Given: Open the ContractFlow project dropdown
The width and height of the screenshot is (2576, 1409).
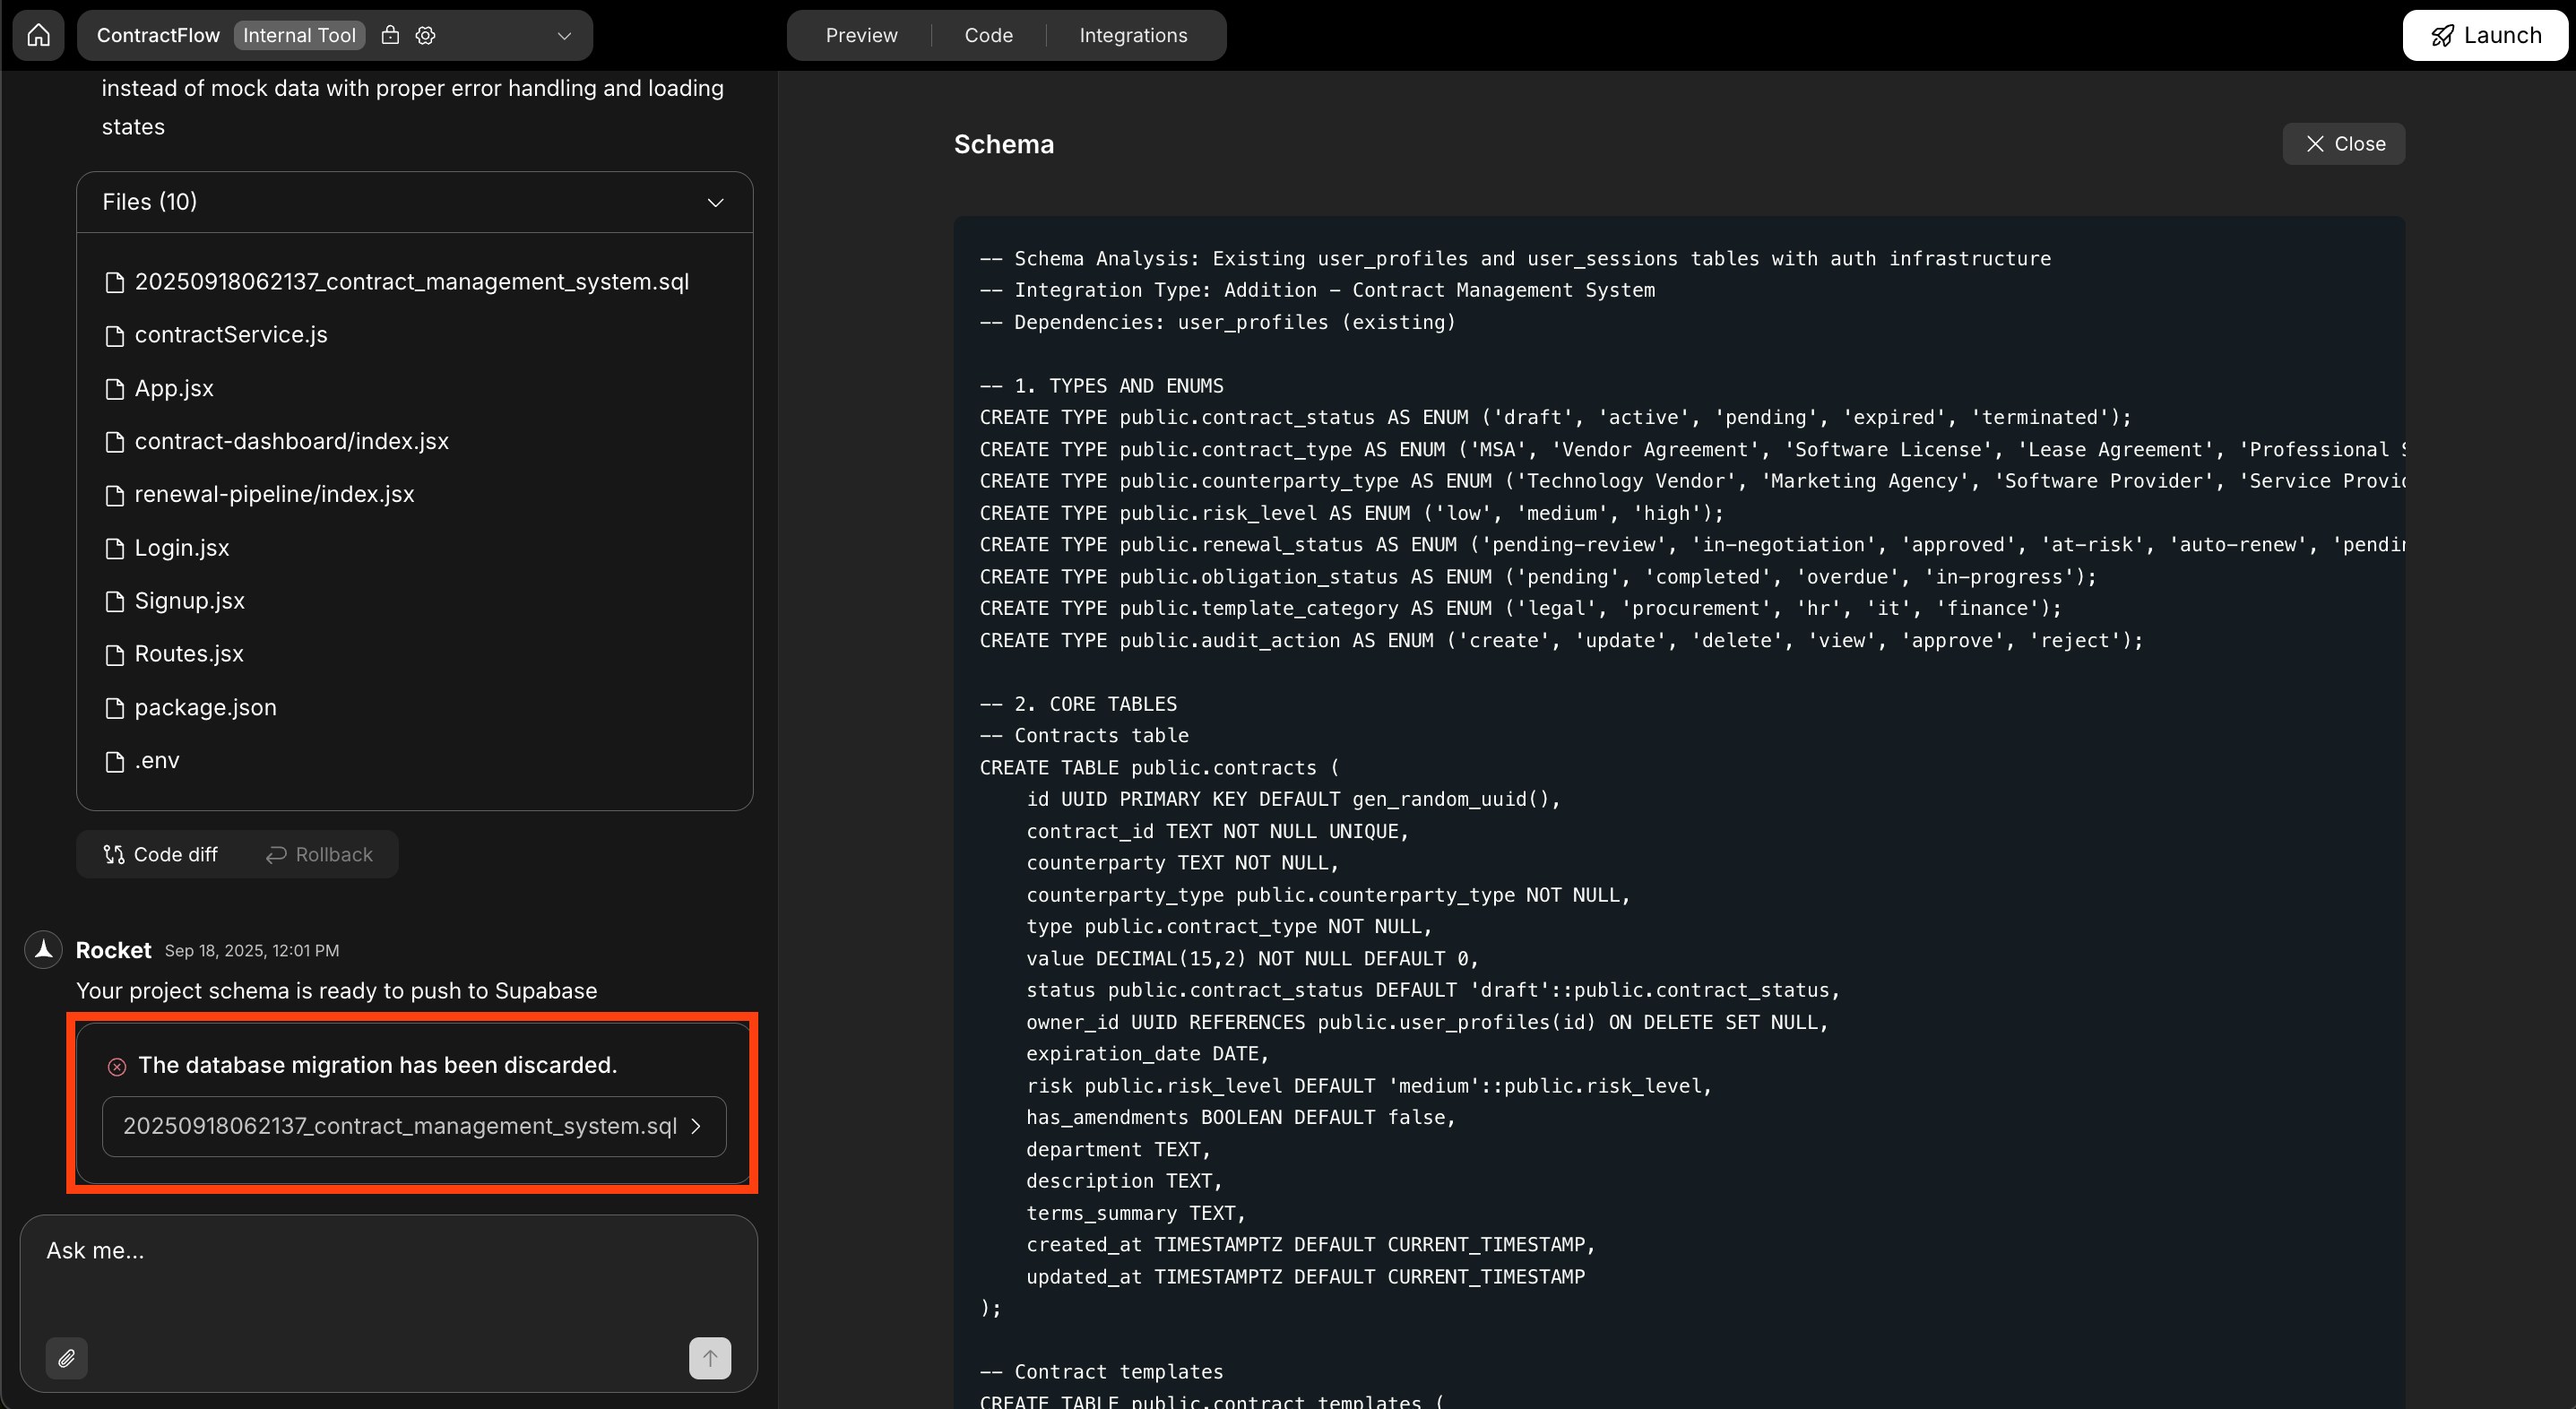Looking at the screenshot, I should coord(563,35).
